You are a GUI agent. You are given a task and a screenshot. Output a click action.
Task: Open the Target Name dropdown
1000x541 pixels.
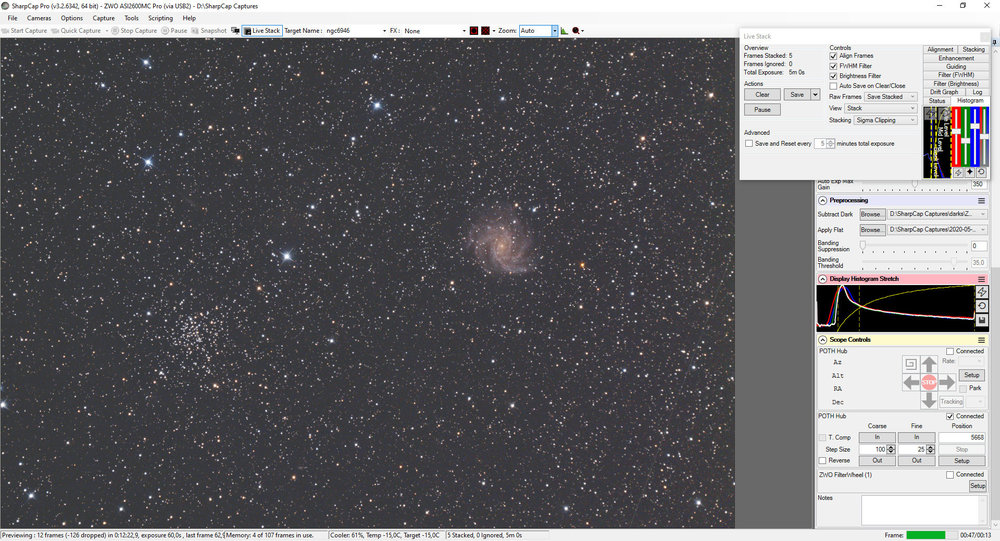pyautogui.click(x=384, y=31)
